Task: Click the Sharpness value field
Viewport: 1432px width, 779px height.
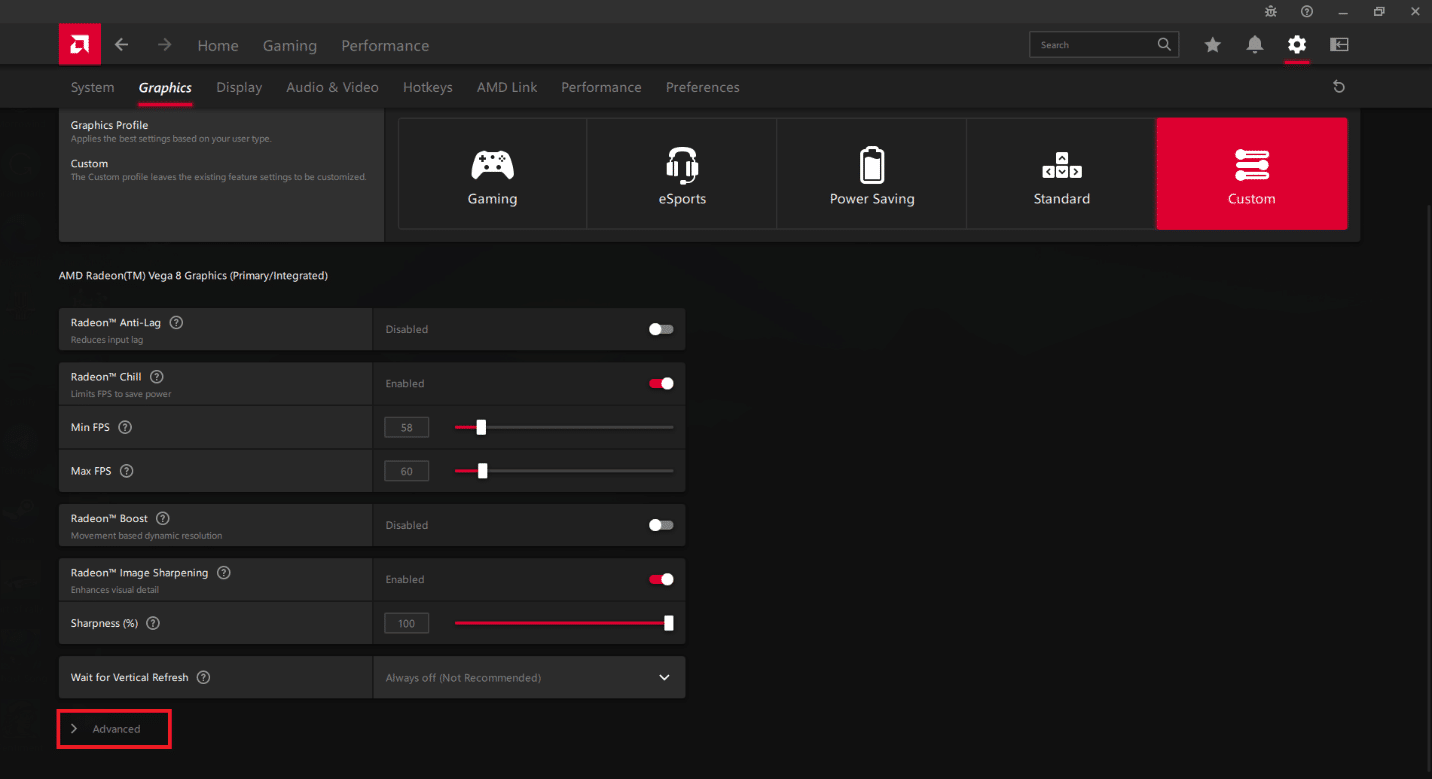Action: [406, 623]
